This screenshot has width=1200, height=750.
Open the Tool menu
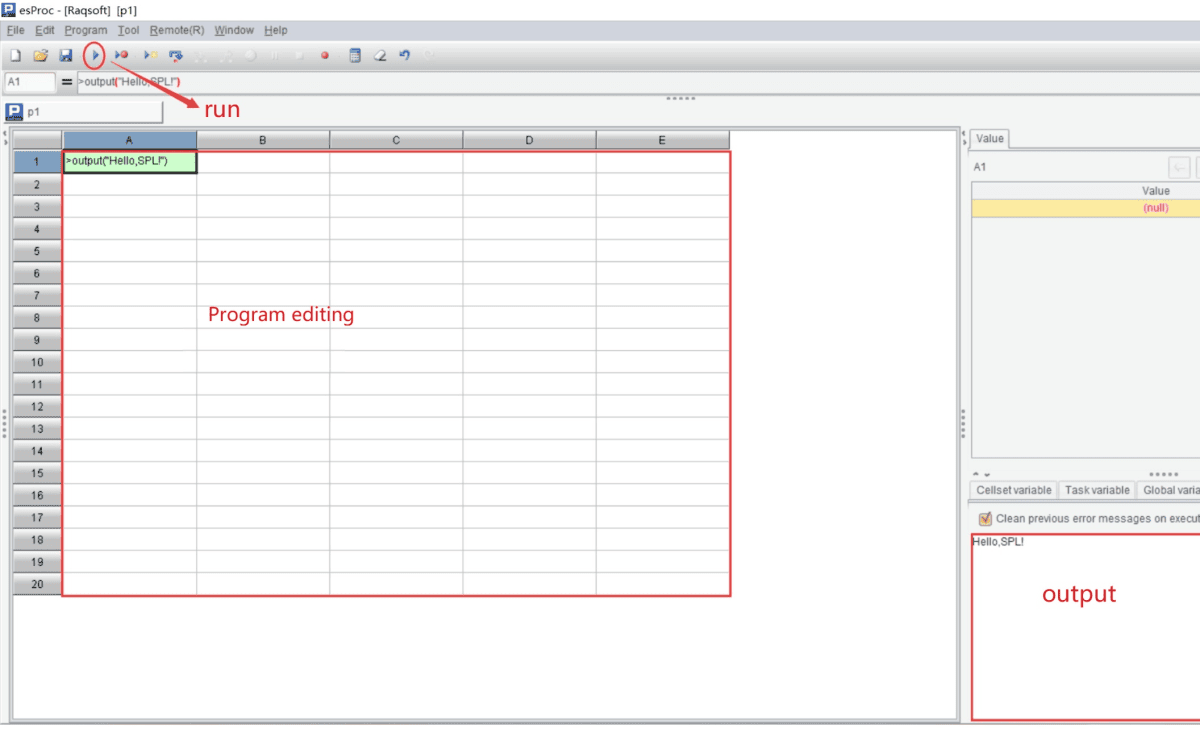(128, 31)
